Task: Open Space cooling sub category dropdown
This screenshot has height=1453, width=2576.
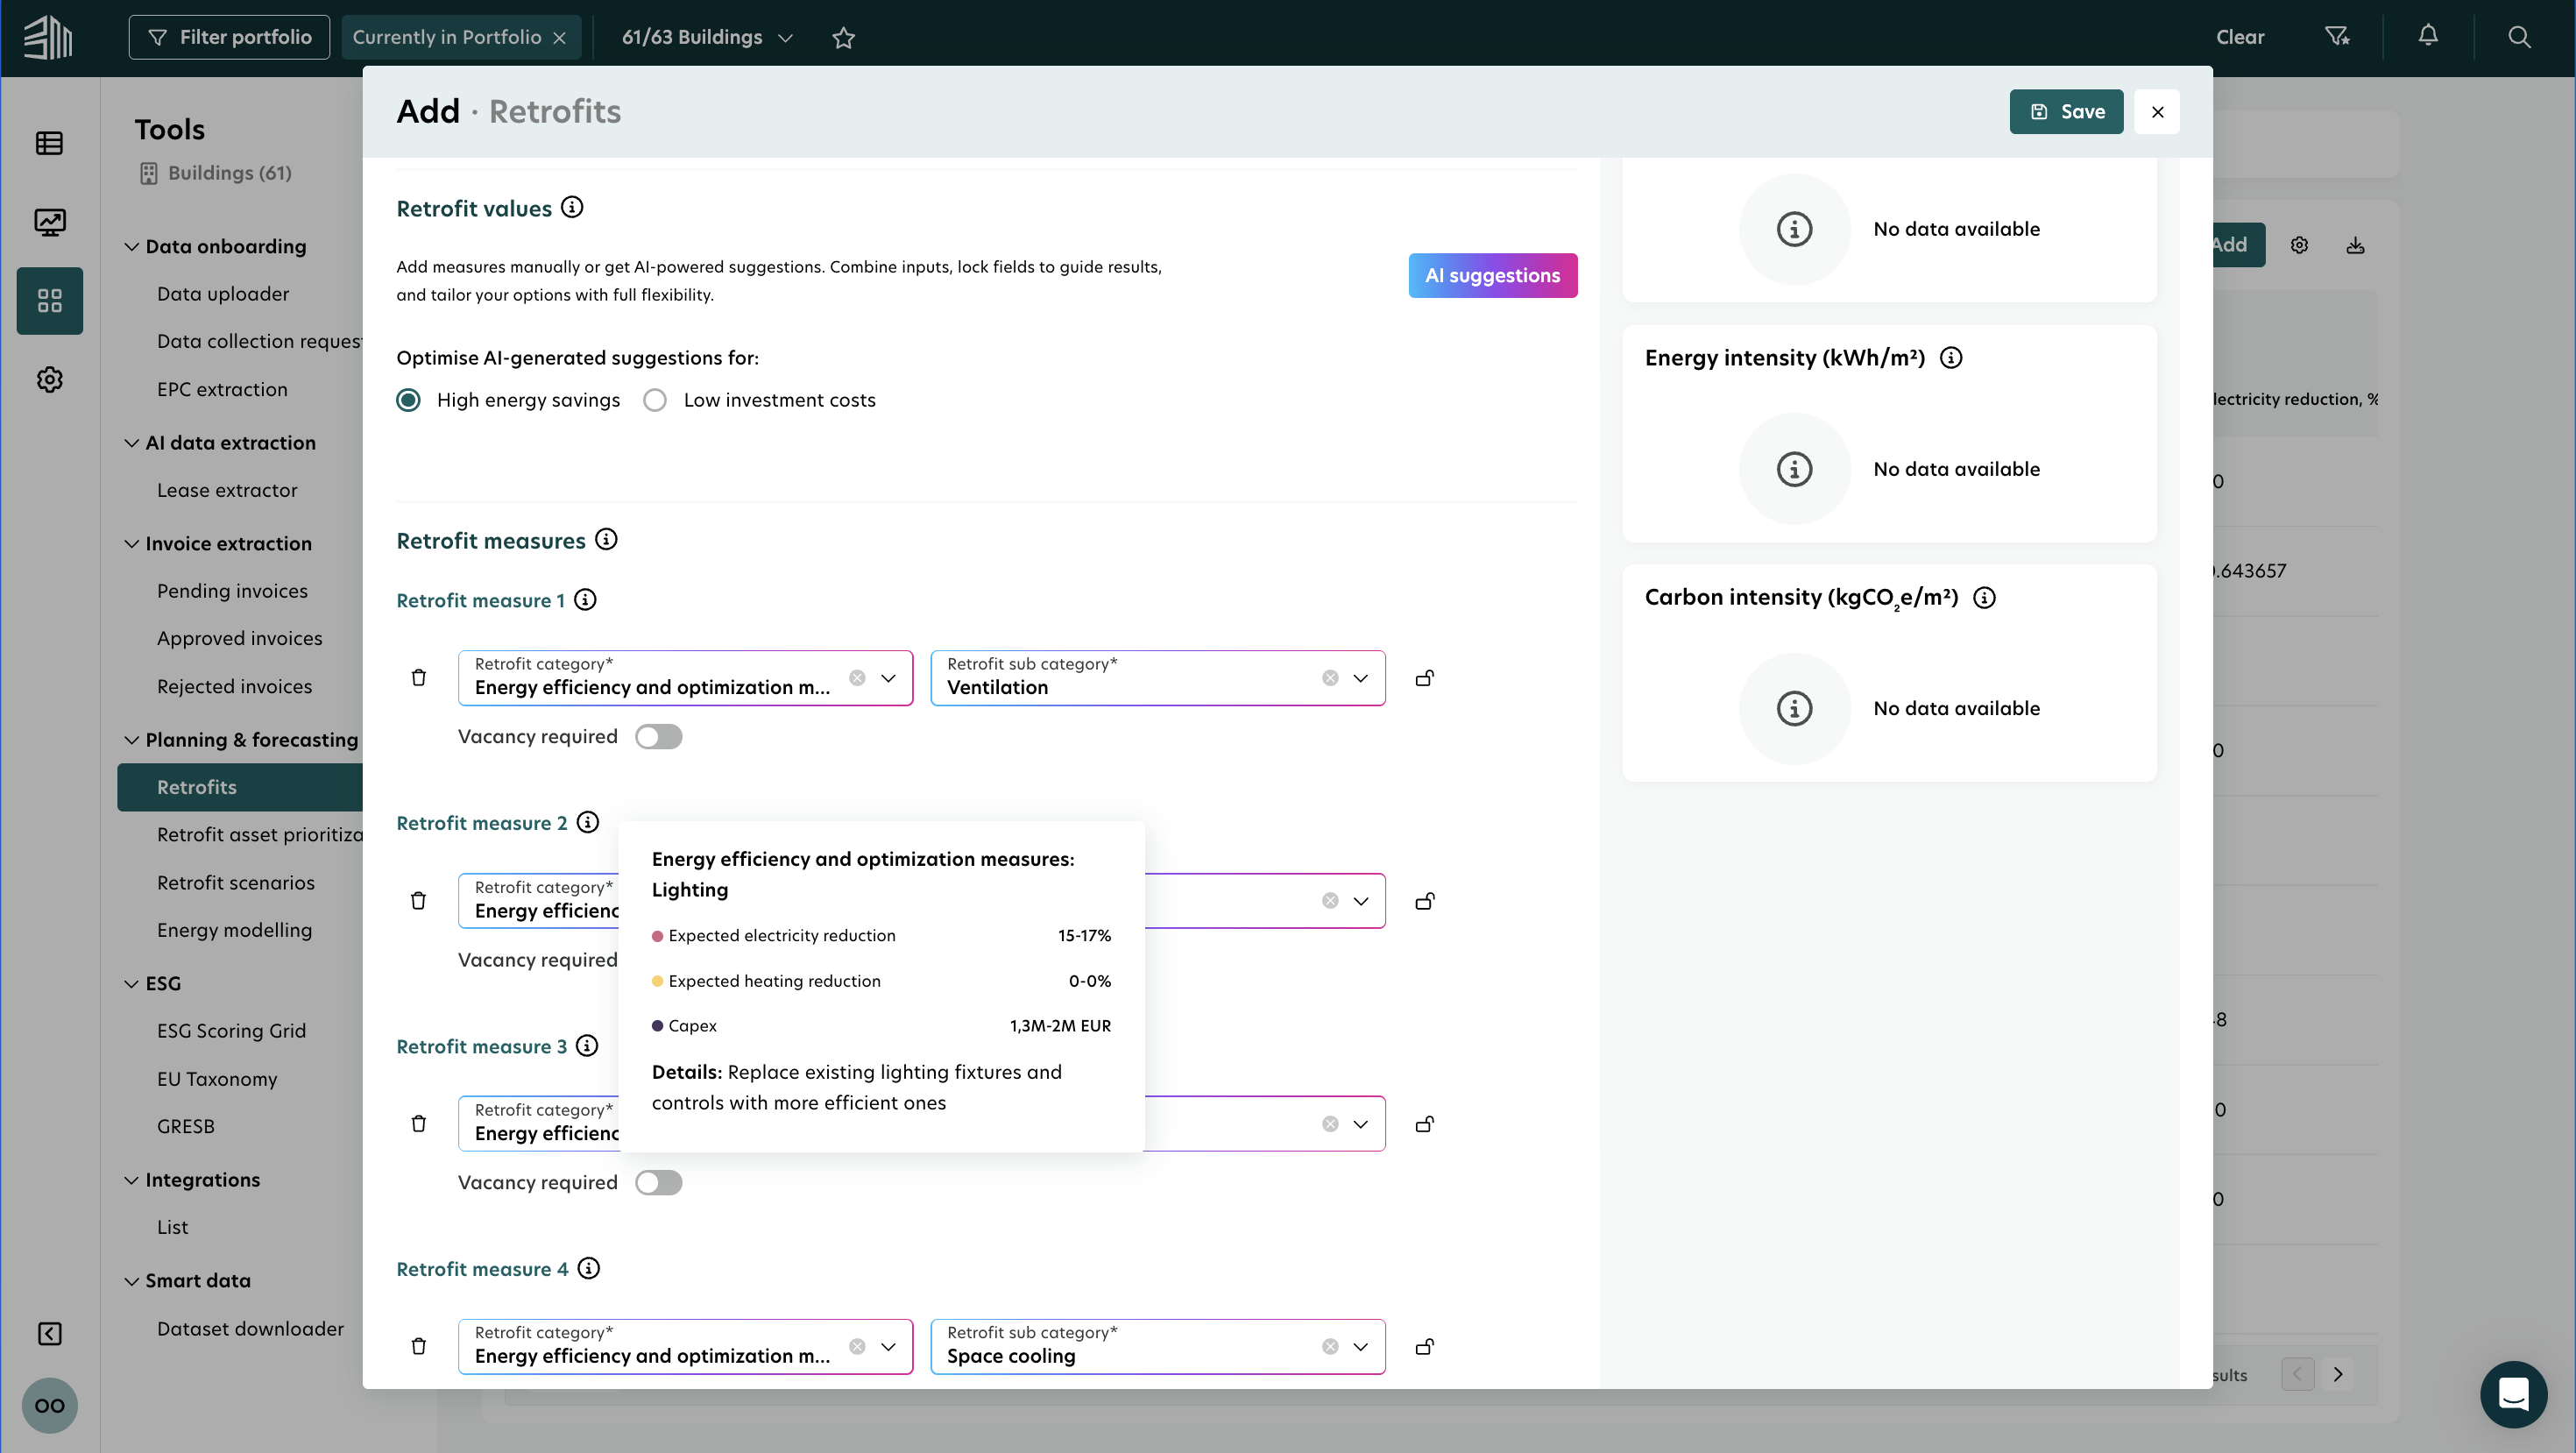Action: click(x=1360, y=1347)
